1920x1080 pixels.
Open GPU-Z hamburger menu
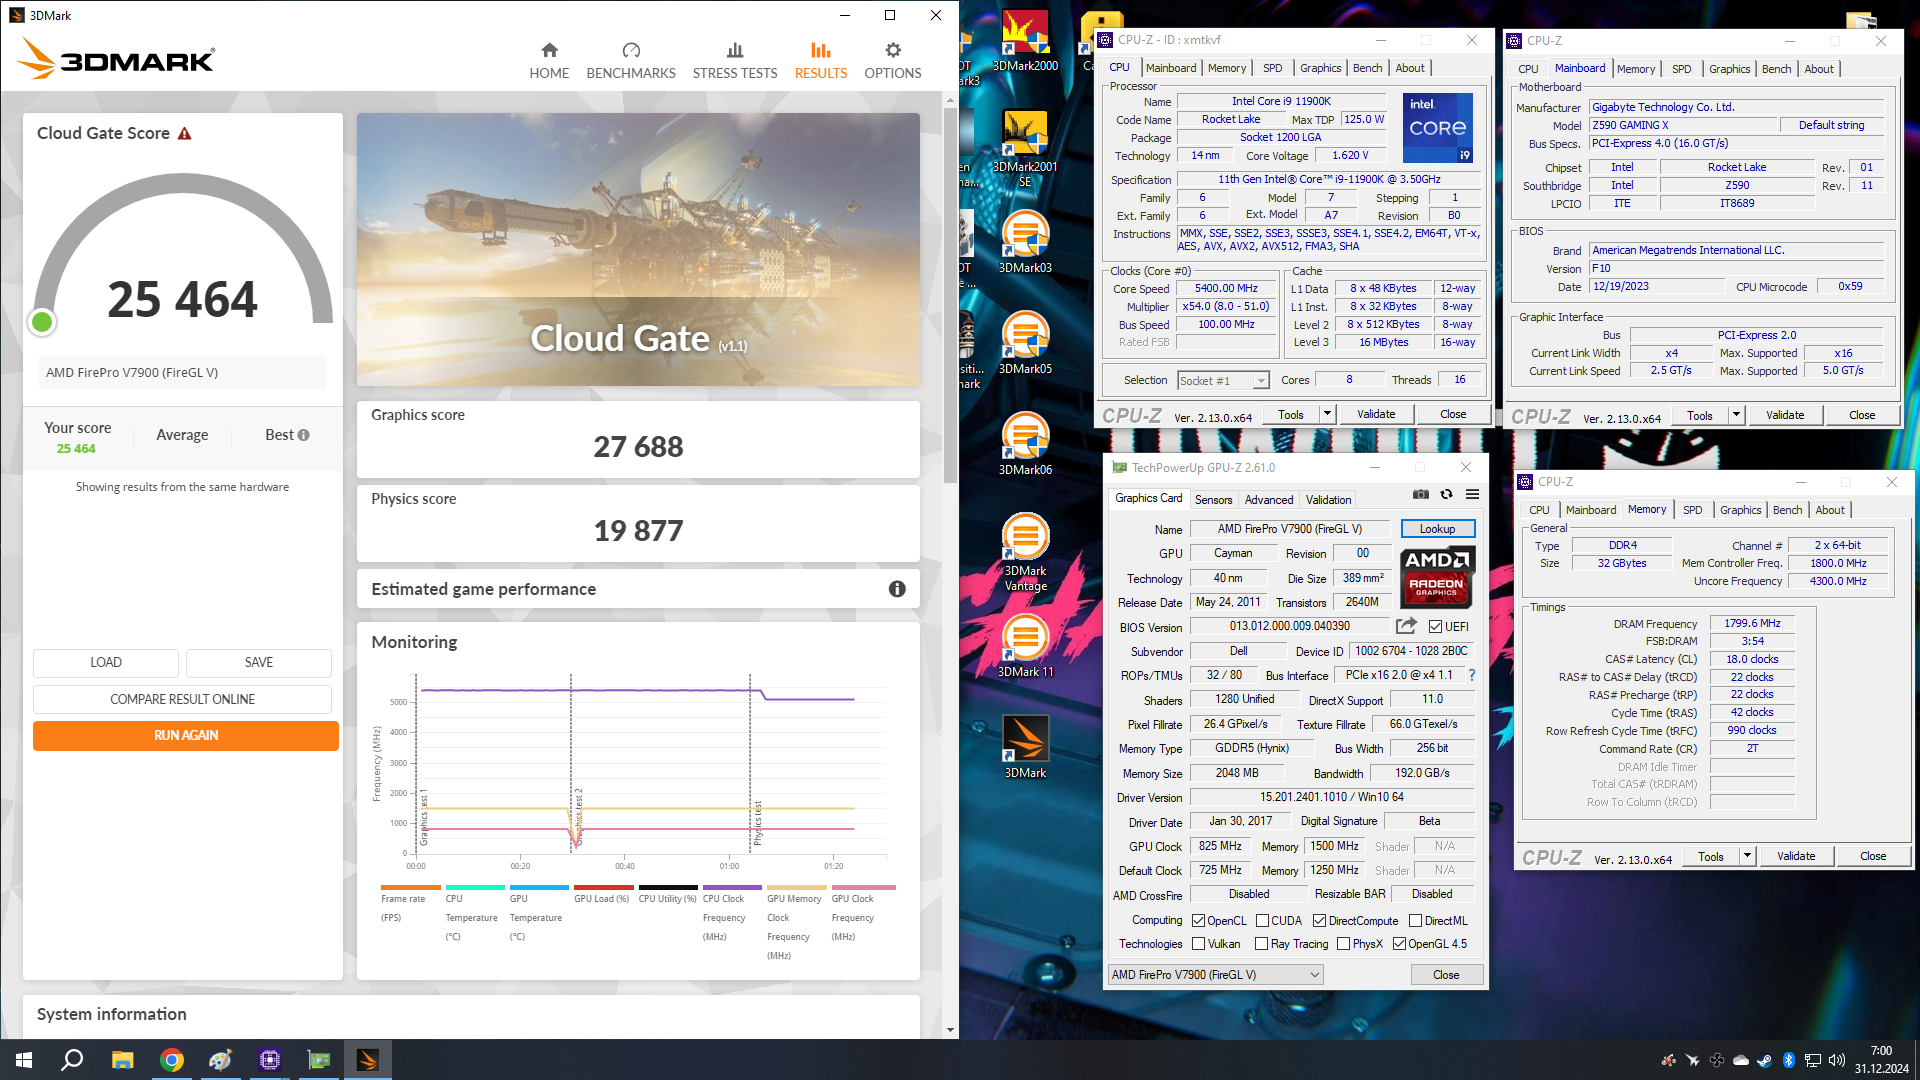point(1472,494)
